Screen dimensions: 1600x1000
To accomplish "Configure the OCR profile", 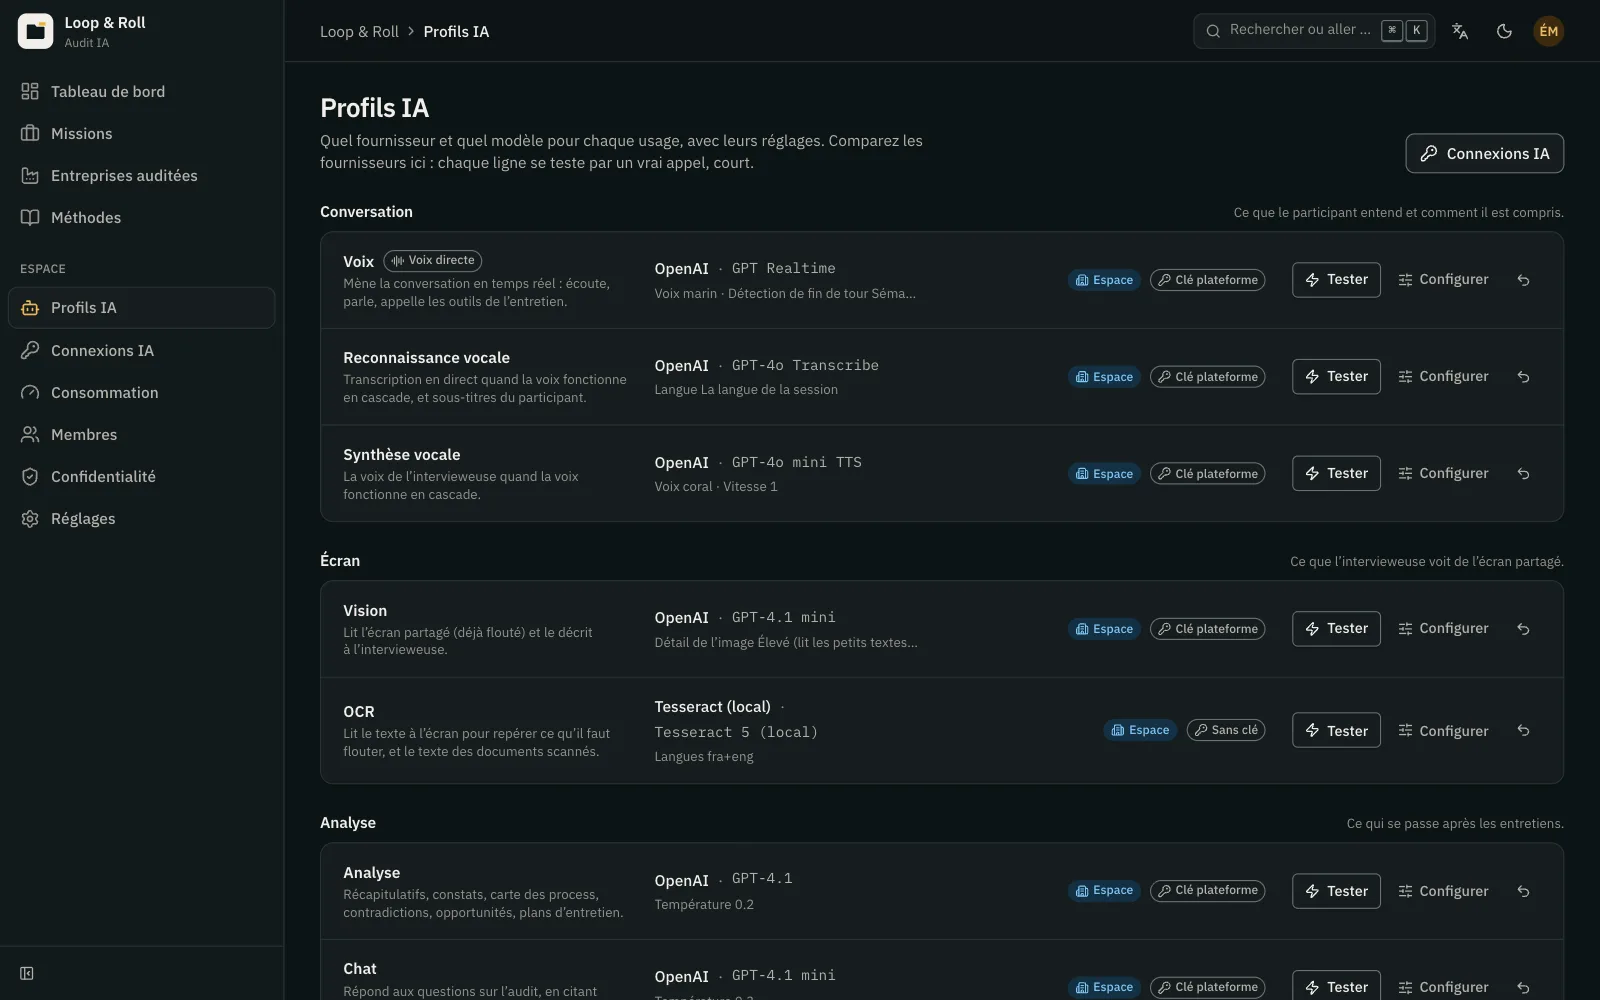I will [x=1443, y=731].
